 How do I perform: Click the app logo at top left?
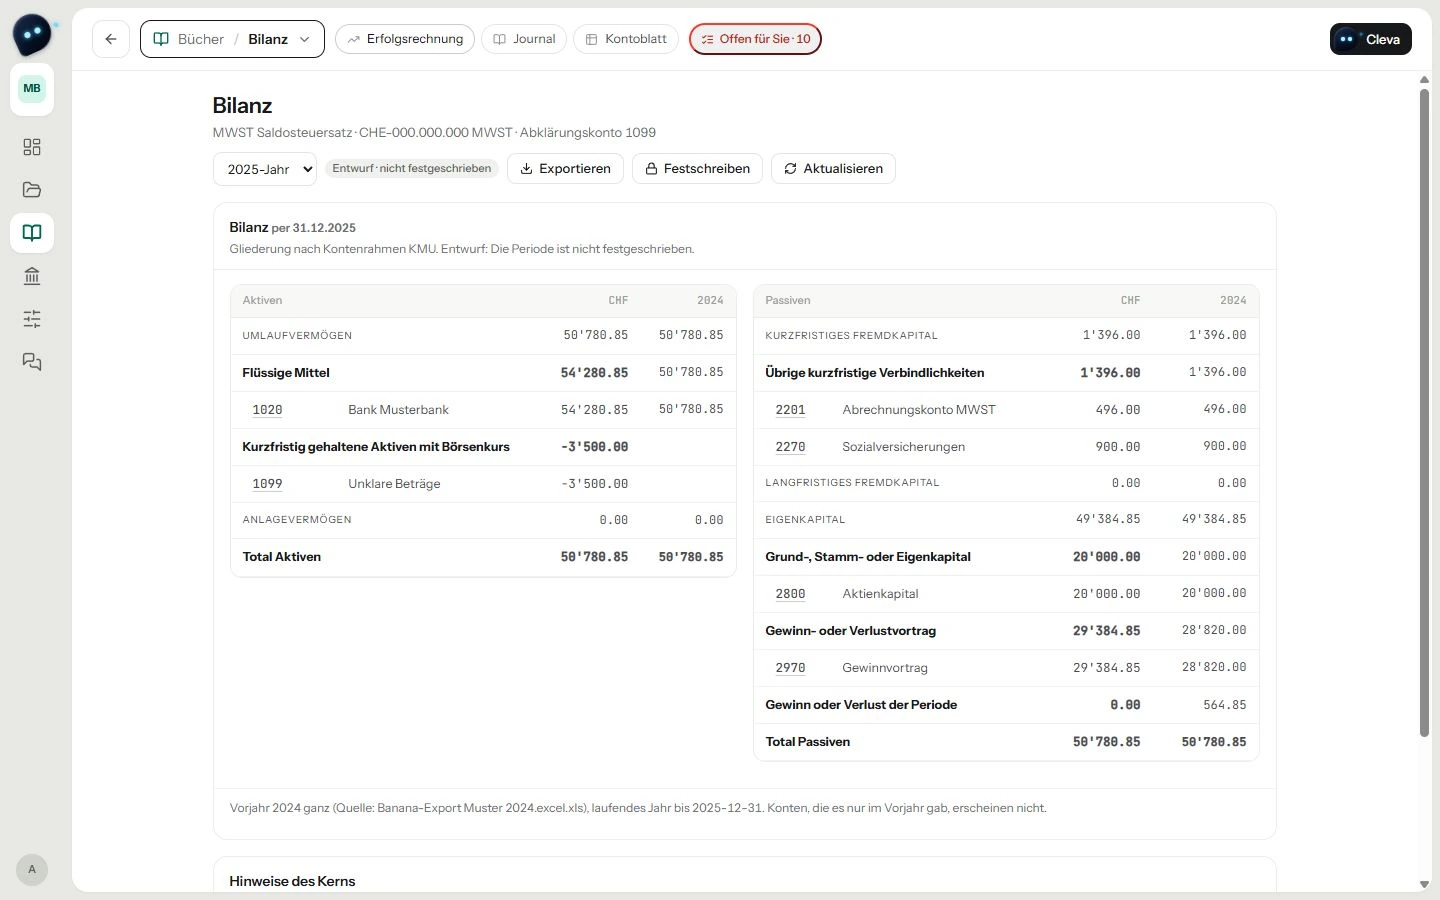tap(33, 35)
